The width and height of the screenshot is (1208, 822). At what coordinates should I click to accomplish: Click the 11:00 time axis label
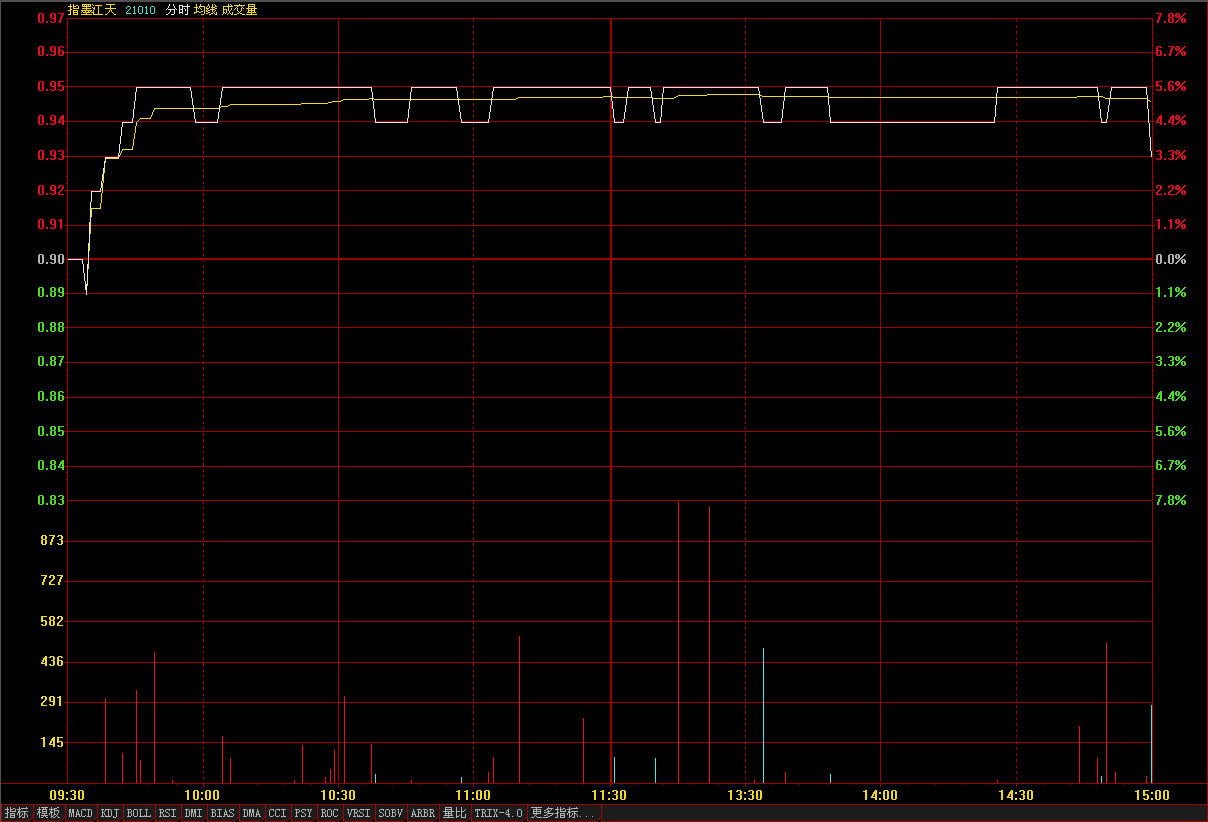click(474, 795)
